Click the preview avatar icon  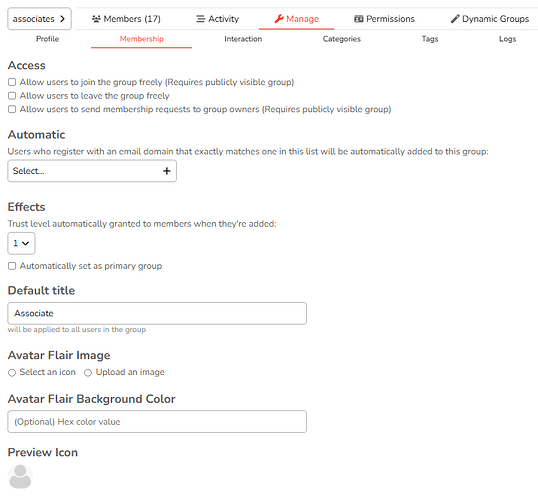[20, 477]
